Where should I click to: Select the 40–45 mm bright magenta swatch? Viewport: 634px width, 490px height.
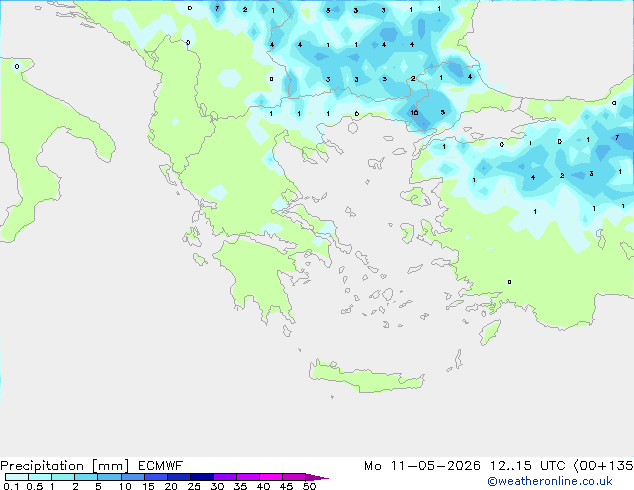(271, 477)
